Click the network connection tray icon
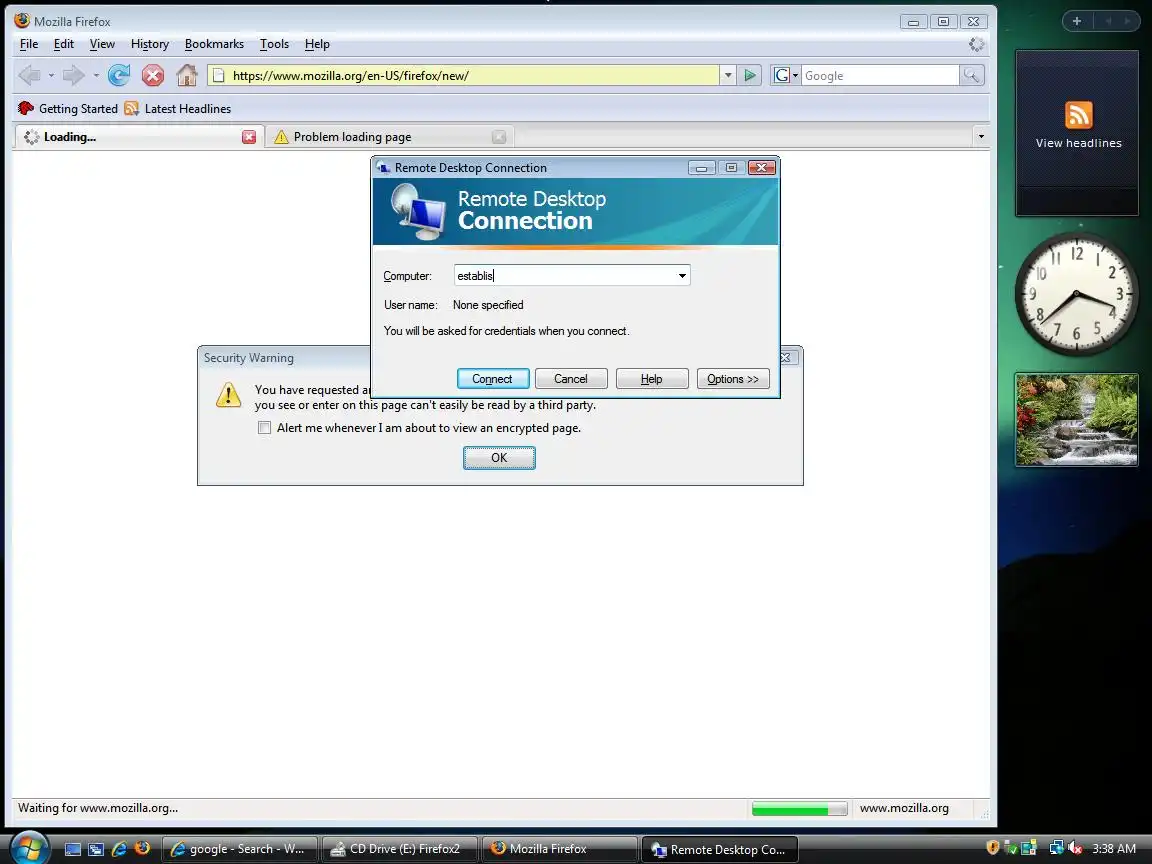This screenshot has width=1152, height=864. coord(1056,848)
